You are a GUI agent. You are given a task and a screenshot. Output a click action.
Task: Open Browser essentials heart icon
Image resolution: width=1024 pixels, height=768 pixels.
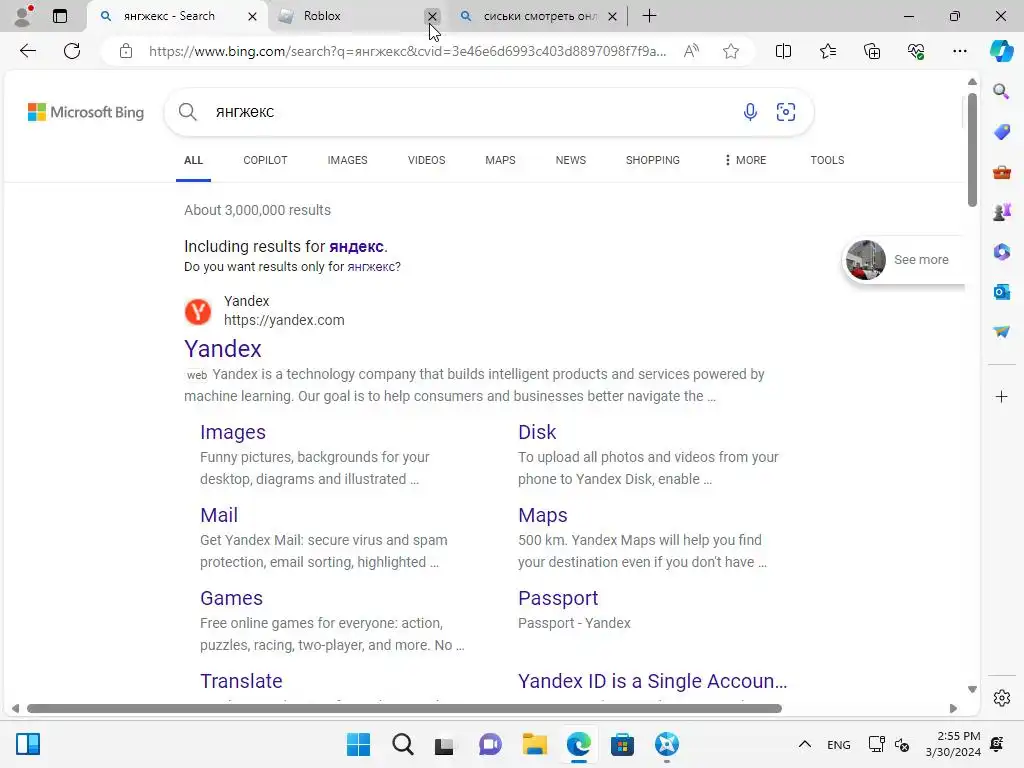(916, 51)
